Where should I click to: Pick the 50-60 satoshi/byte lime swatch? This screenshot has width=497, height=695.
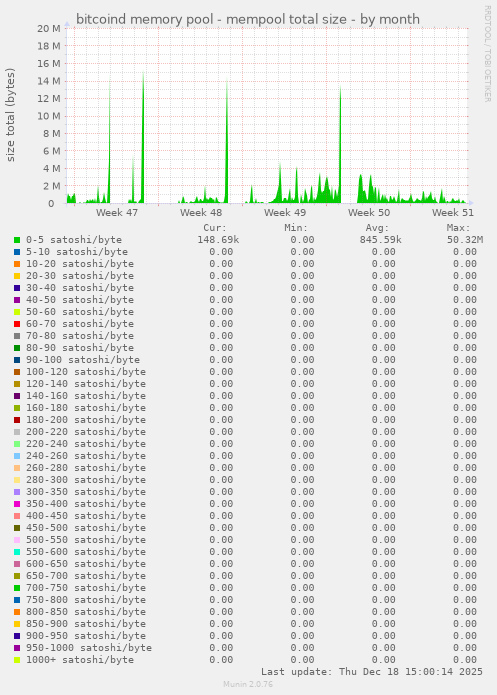tap(17, 312)
